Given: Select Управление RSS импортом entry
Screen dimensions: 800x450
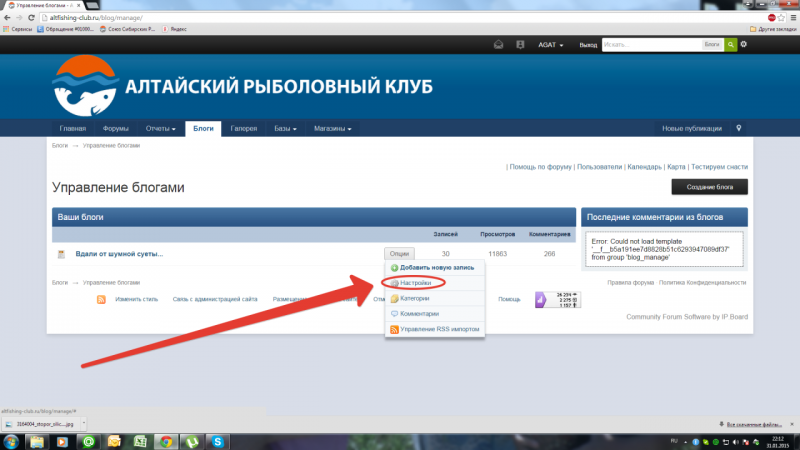Looking at the screenshot, I should point(435,329).
